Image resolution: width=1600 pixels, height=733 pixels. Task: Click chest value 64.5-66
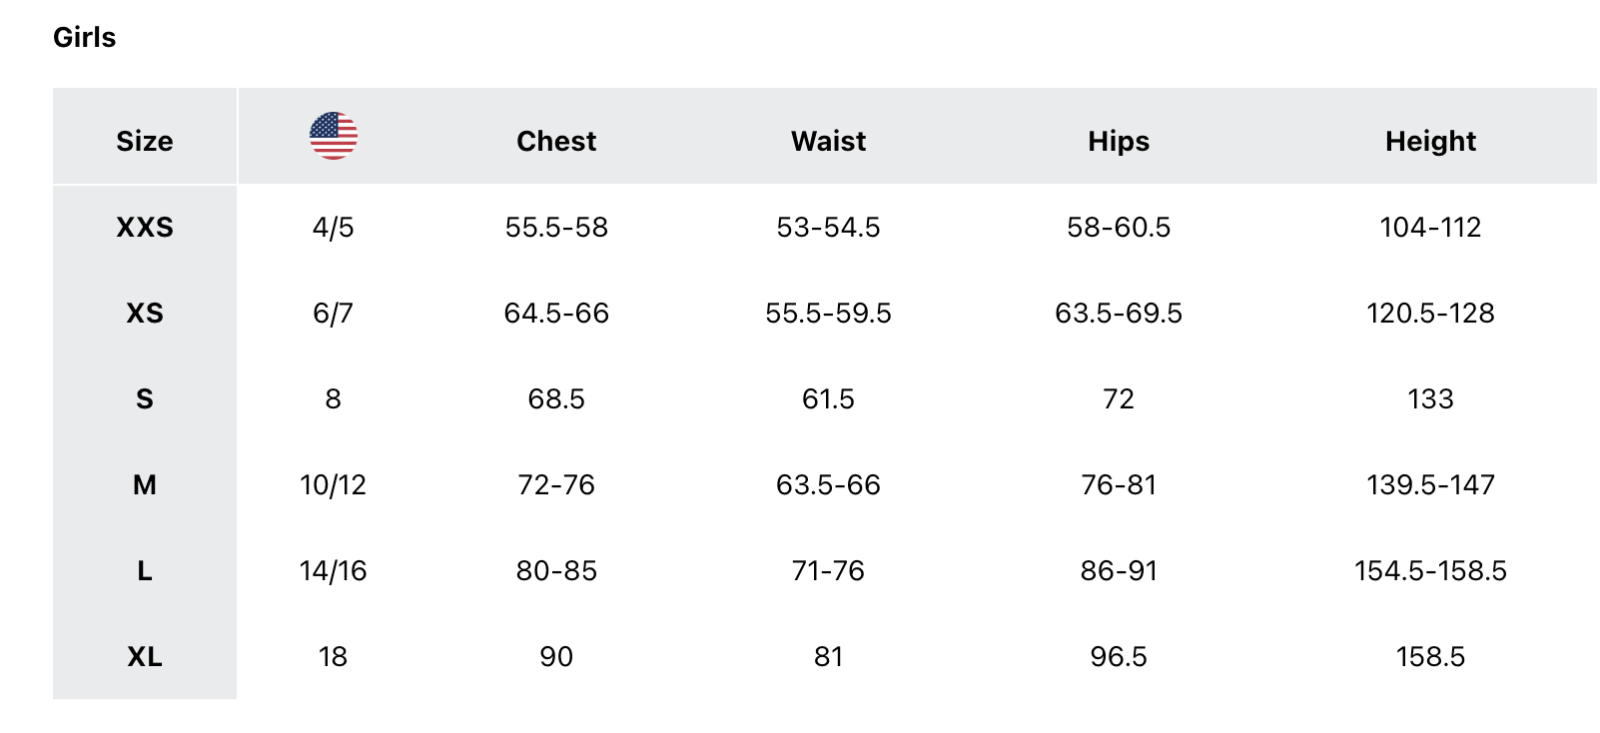[x=556, y=313]
